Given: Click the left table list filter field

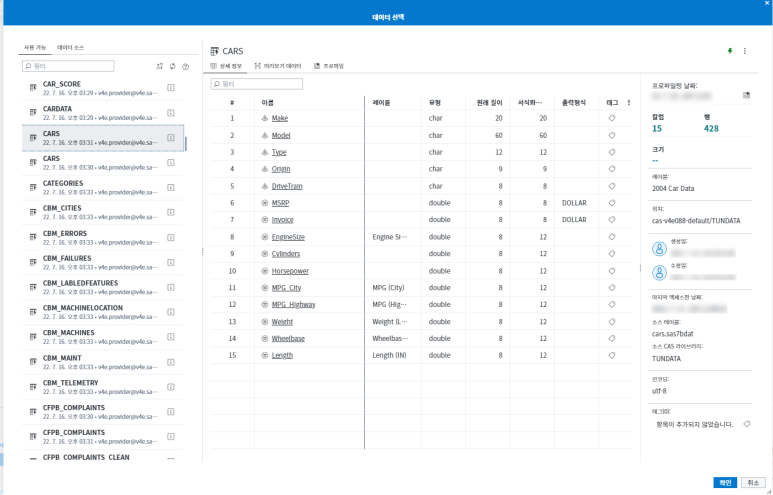Looking at the screenshot, I should [68, 66].
